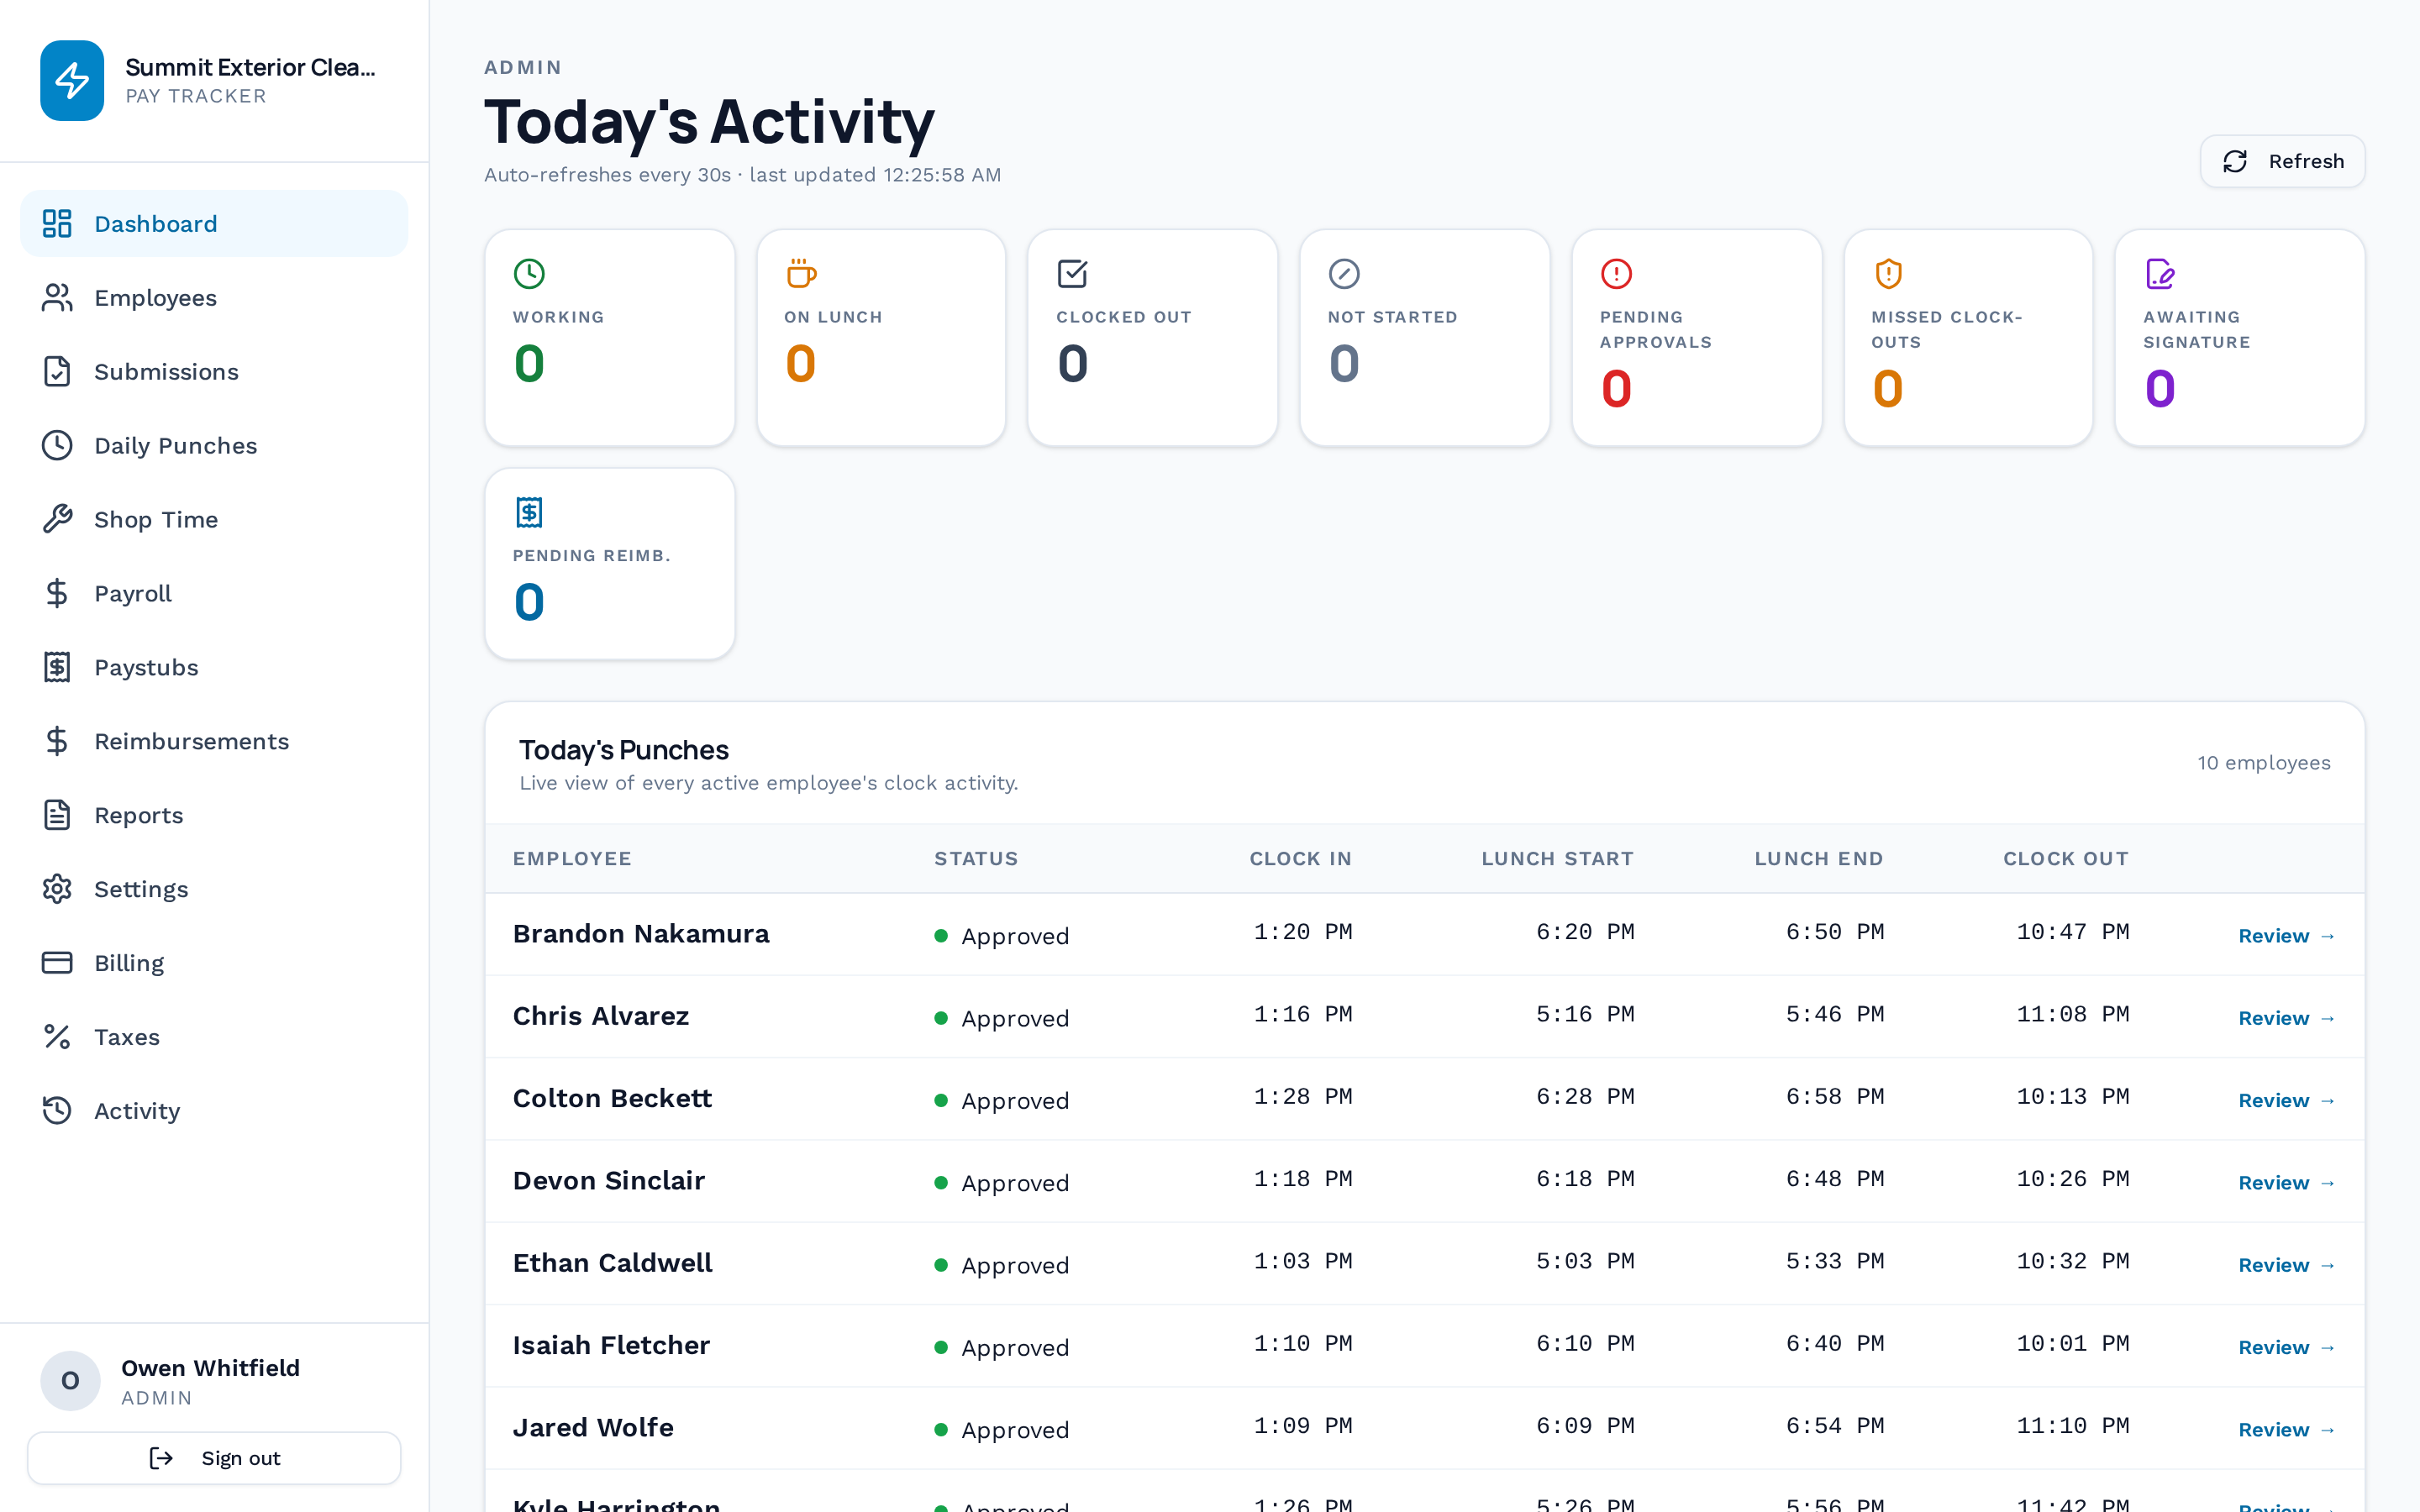Click the Taxes percent icon
Viewport: 2420px width, 1512px height.
click(x=57, y=1037)
